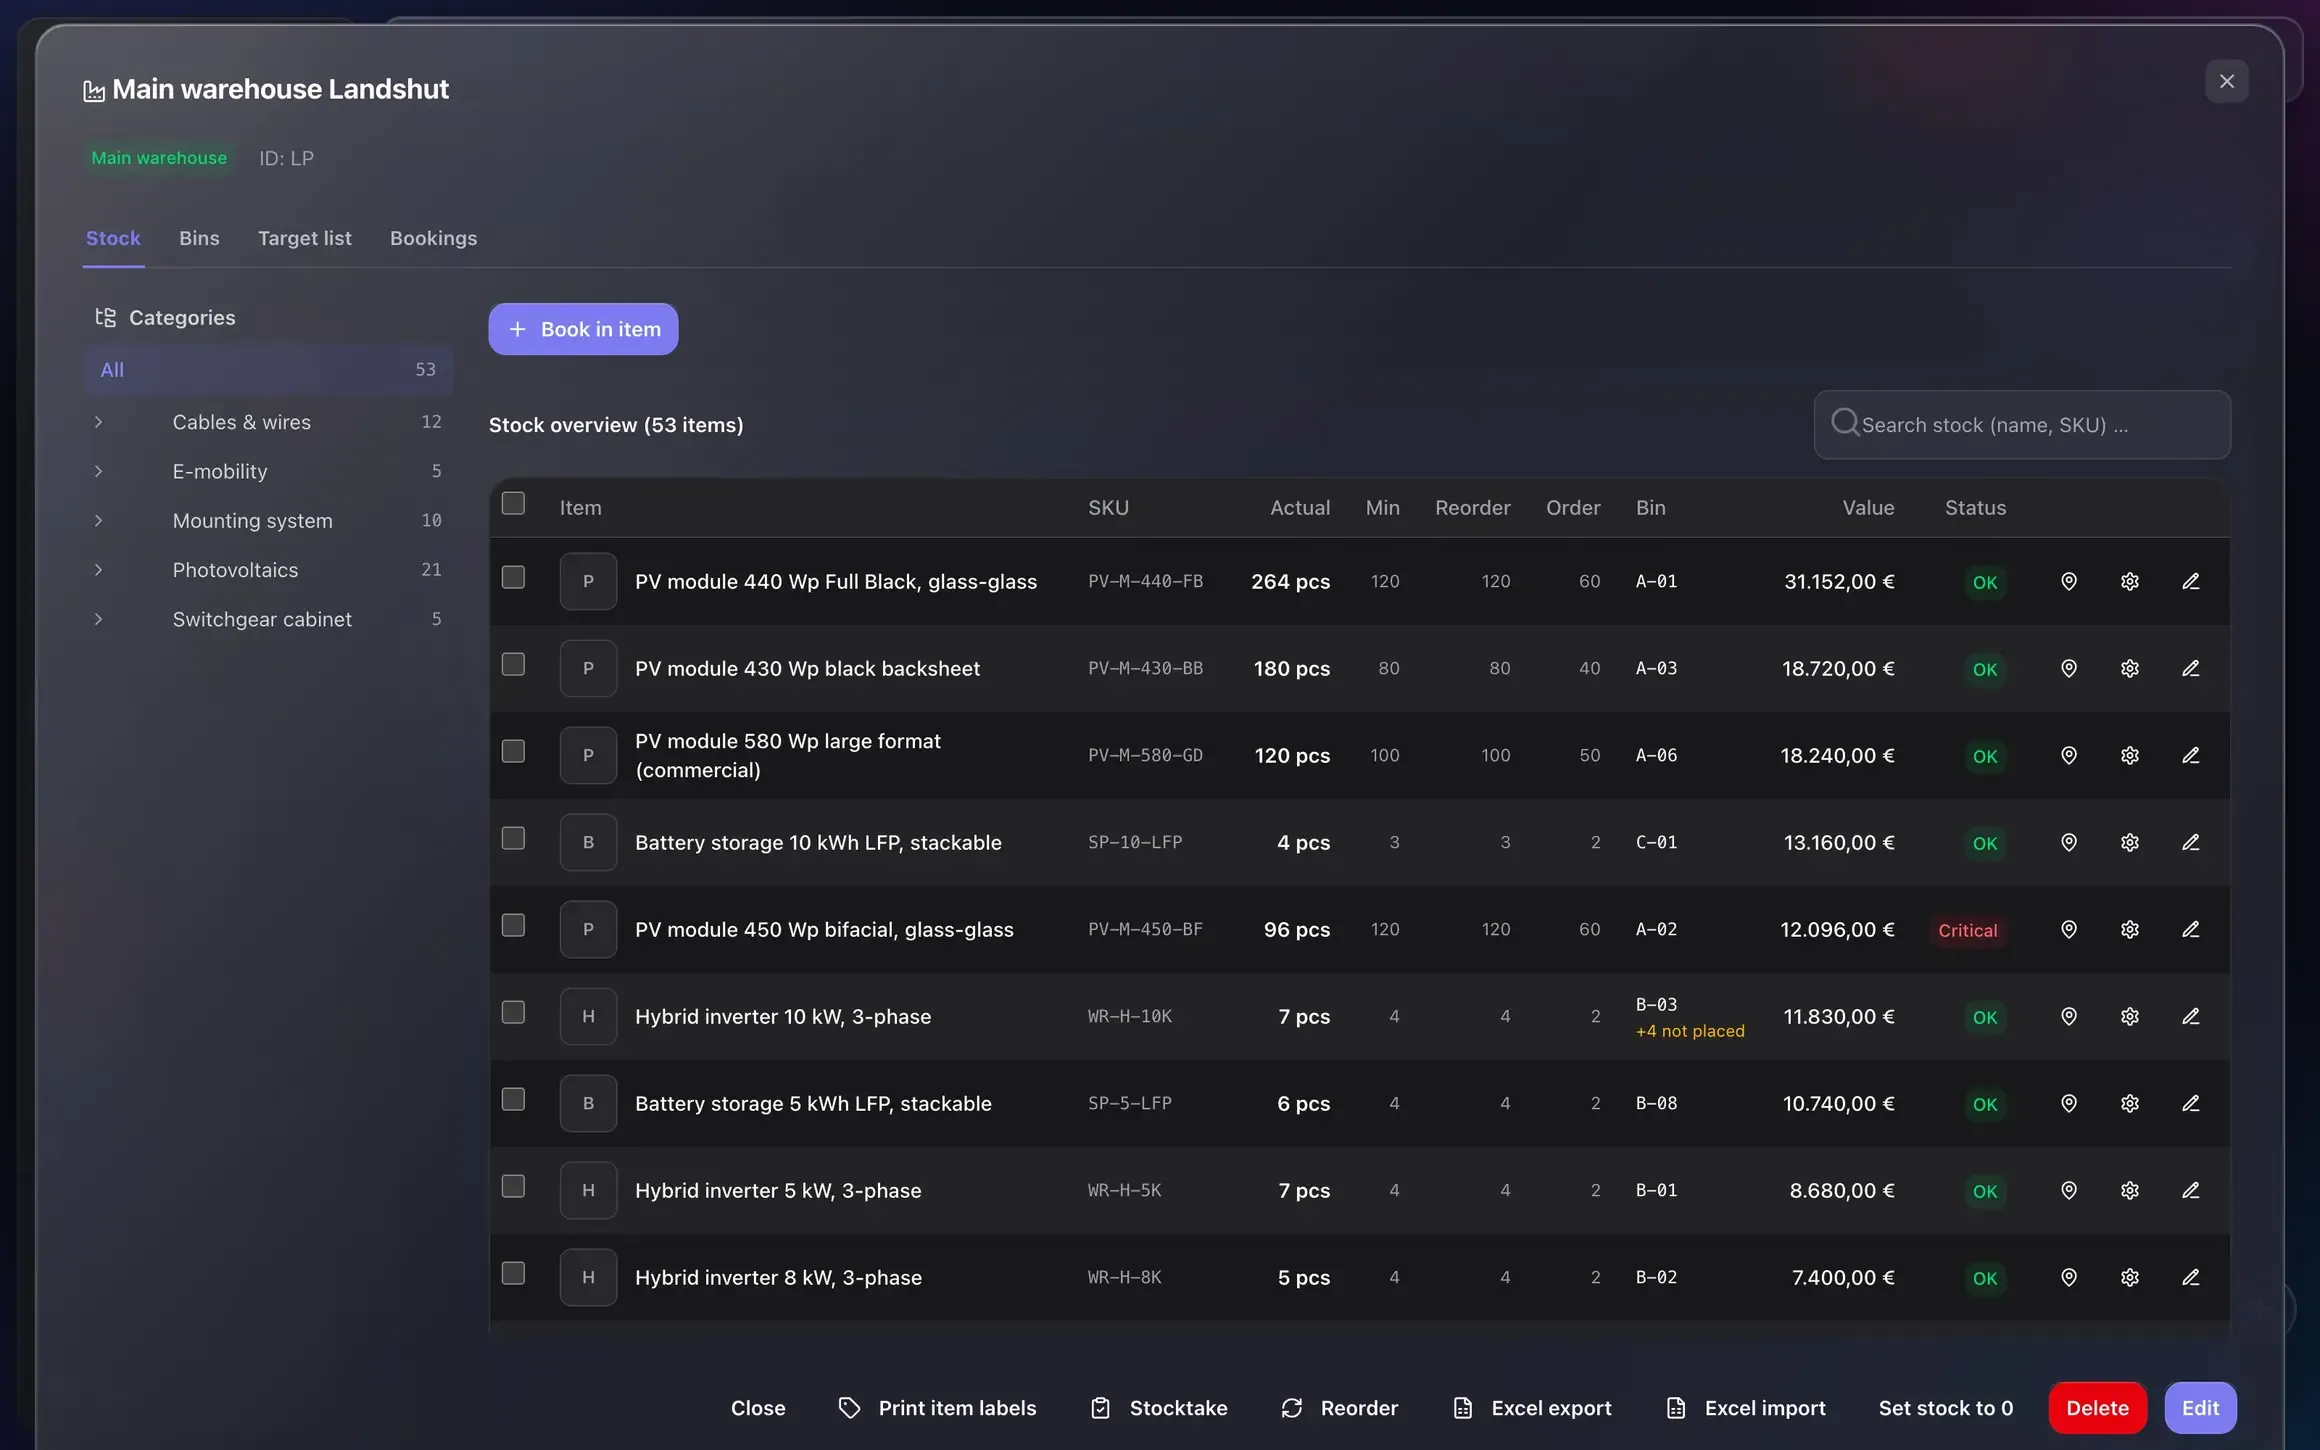Screen dimensions: 2320x1450
Task: Check PV module 440 Wp Full Black row
Action: [513, 577]
